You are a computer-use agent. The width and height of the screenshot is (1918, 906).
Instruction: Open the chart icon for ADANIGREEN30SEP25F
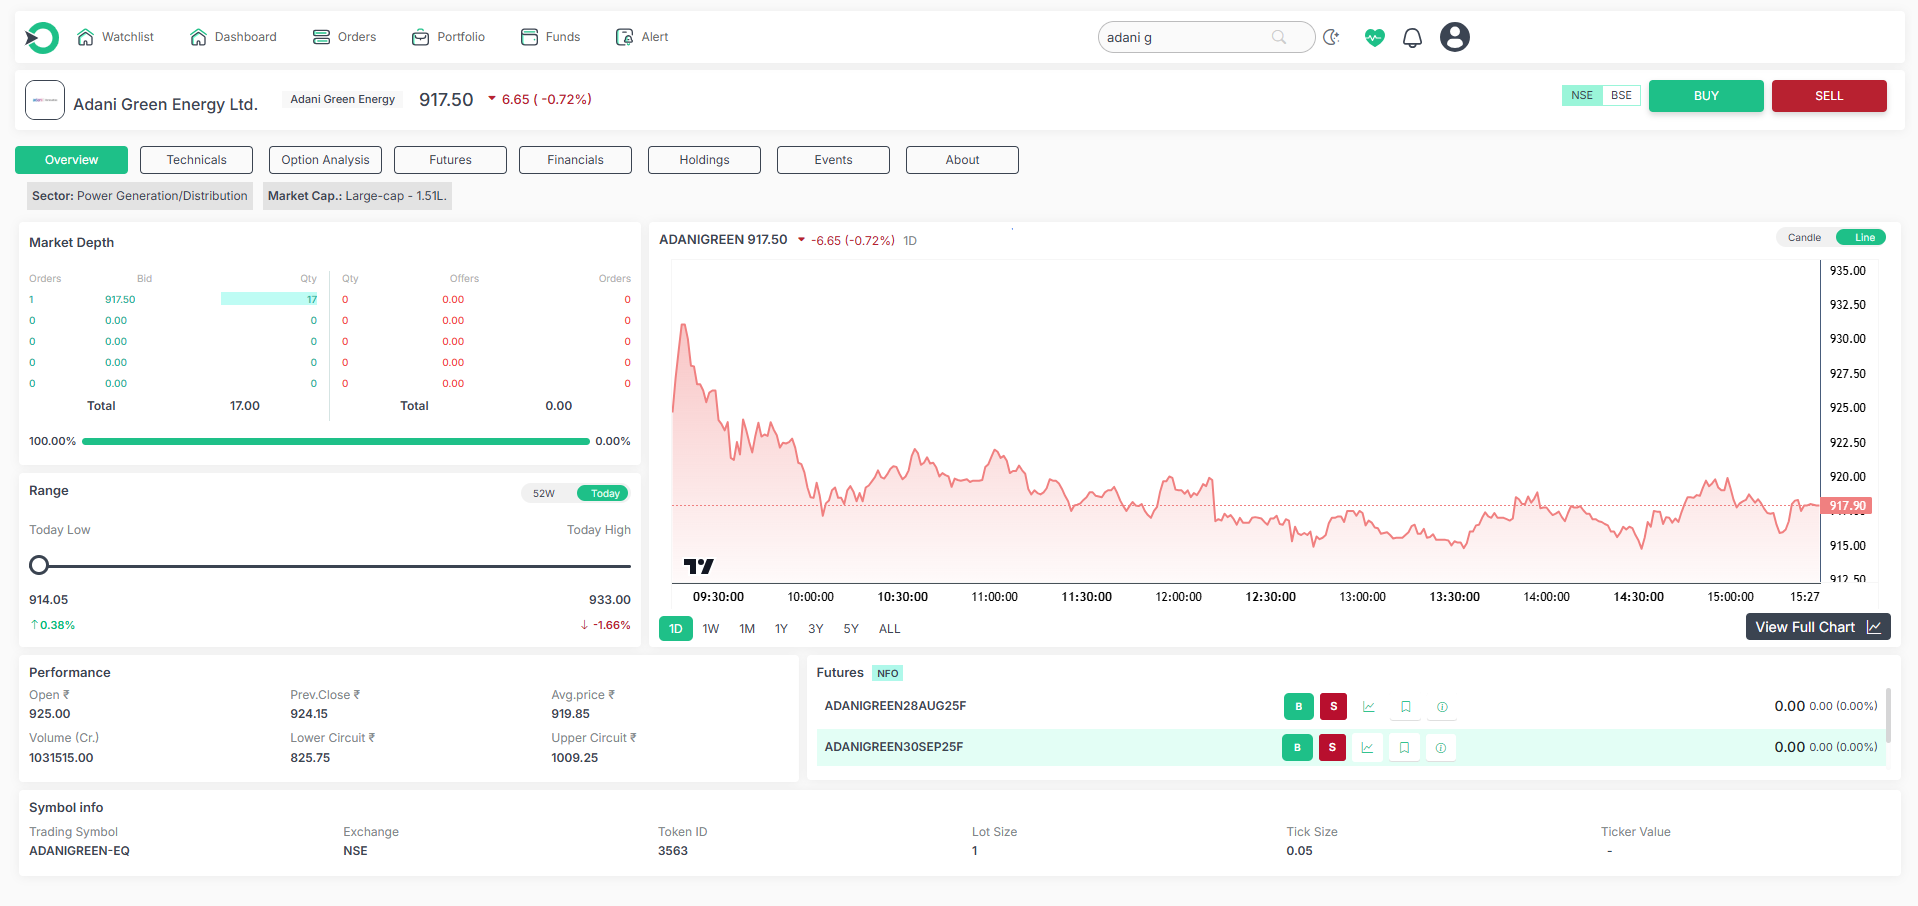[1367, 748]
